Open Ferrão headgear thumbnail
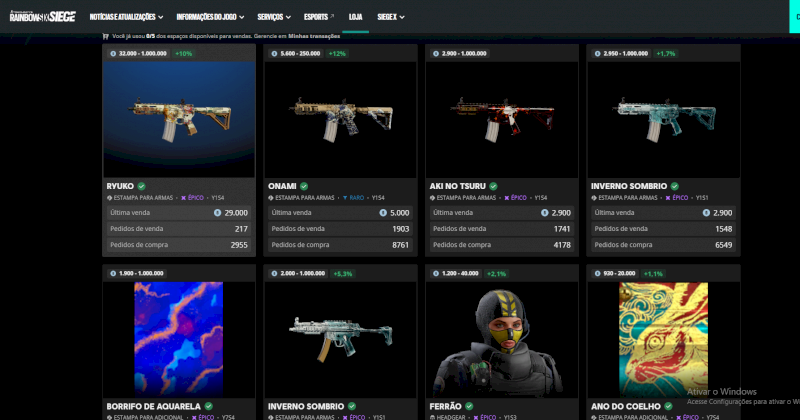Image resolution: width=800 pixels, height=420 pixels. coord(502,339)
